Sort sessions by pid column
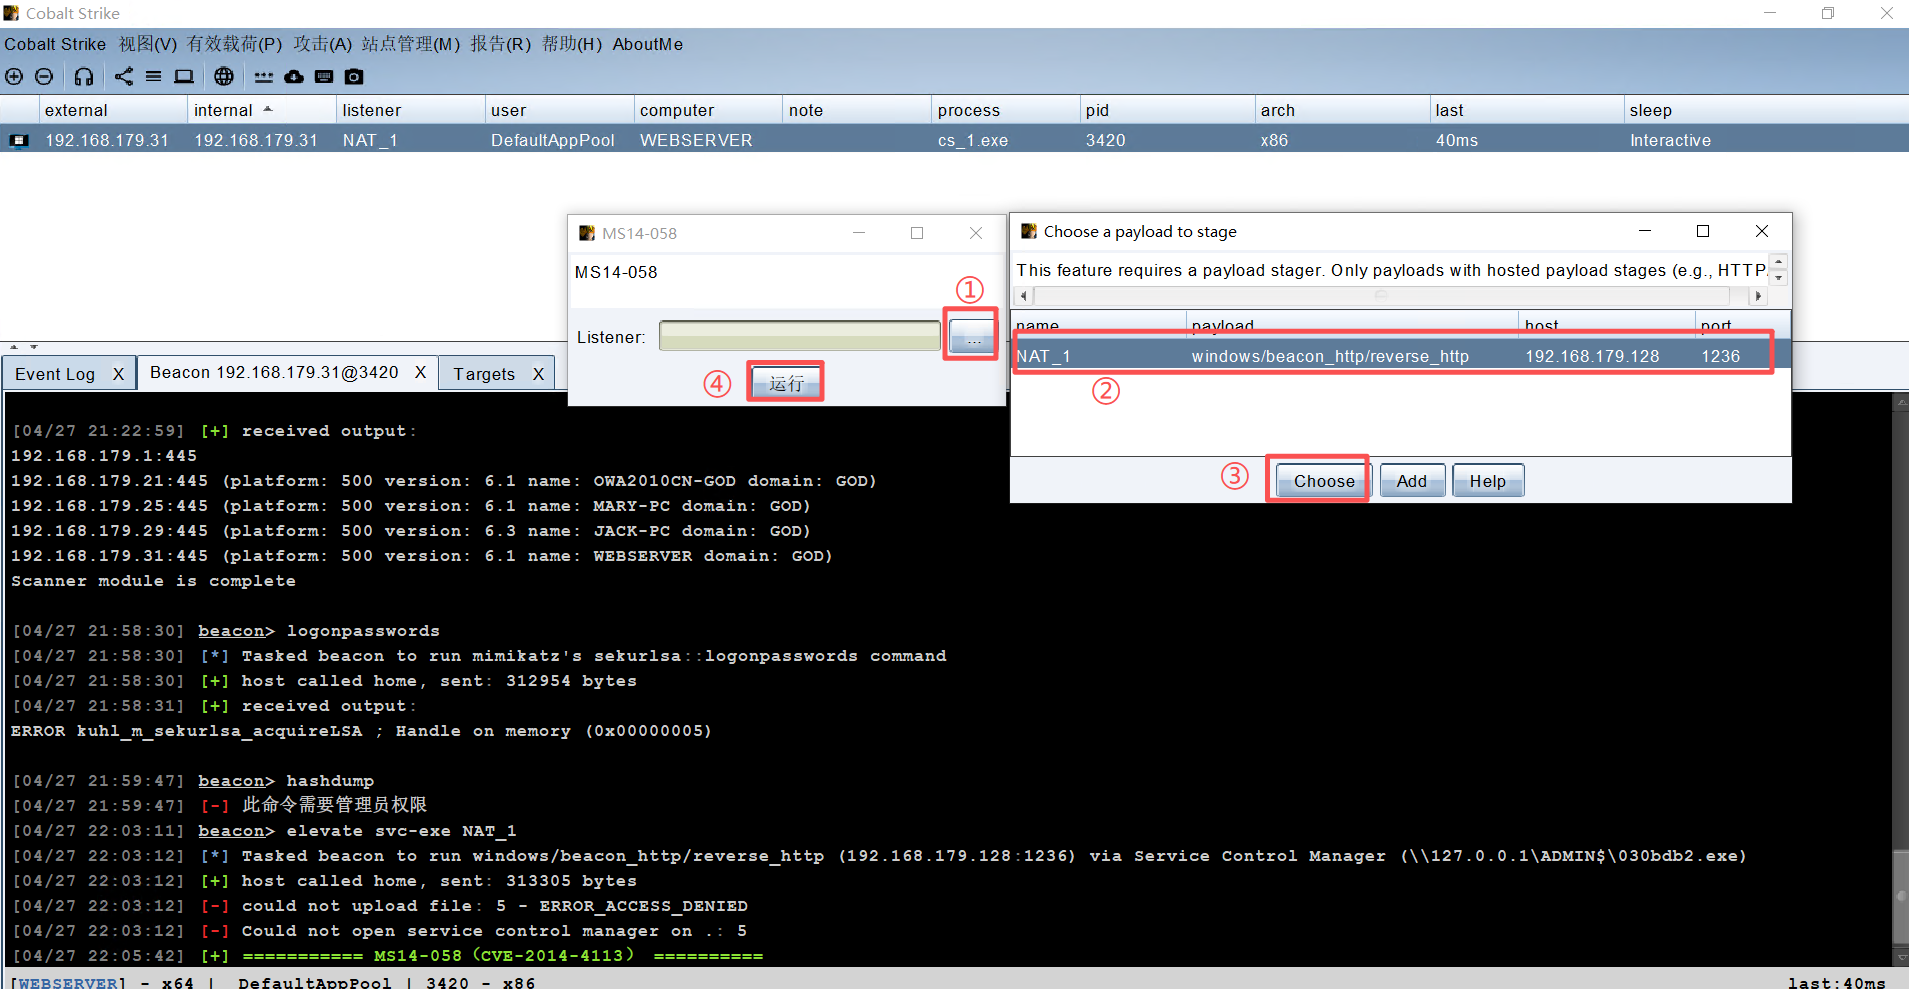 [x=1167, y=110]
